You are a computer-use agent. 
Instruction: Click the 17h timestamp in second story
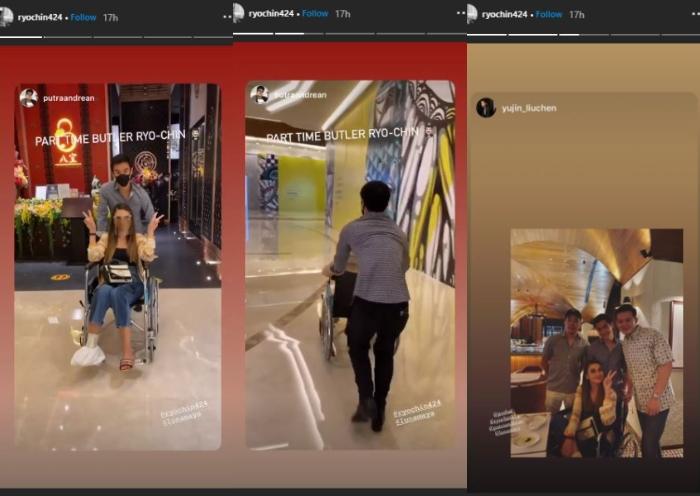(x=342, y=14)
